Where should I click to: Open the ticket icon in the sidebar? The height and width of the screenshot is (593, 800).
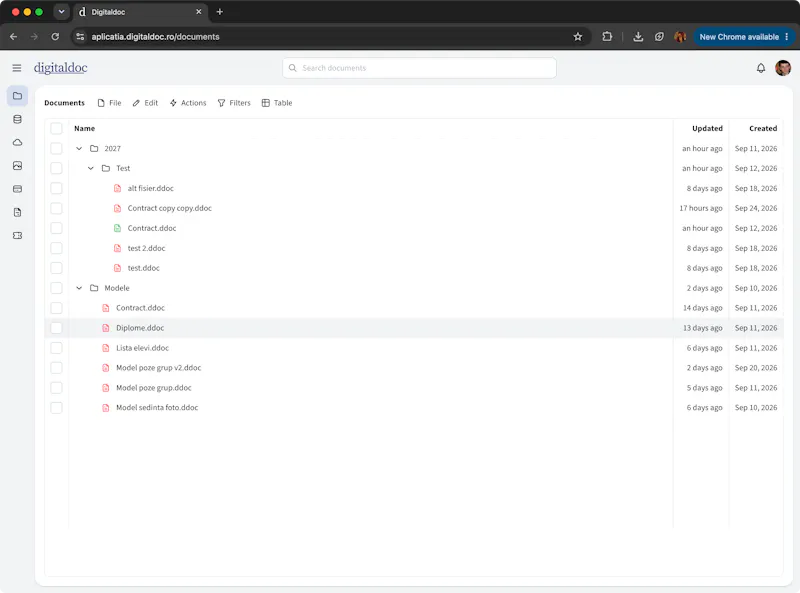(17, 236)
